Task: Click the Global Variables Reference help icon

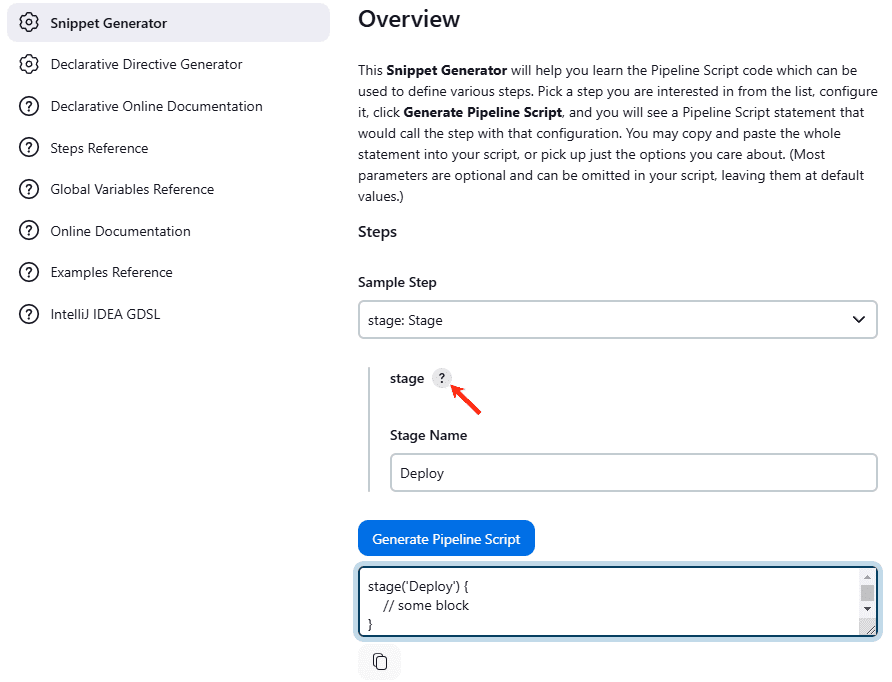Action: click(x=29, y=189)
